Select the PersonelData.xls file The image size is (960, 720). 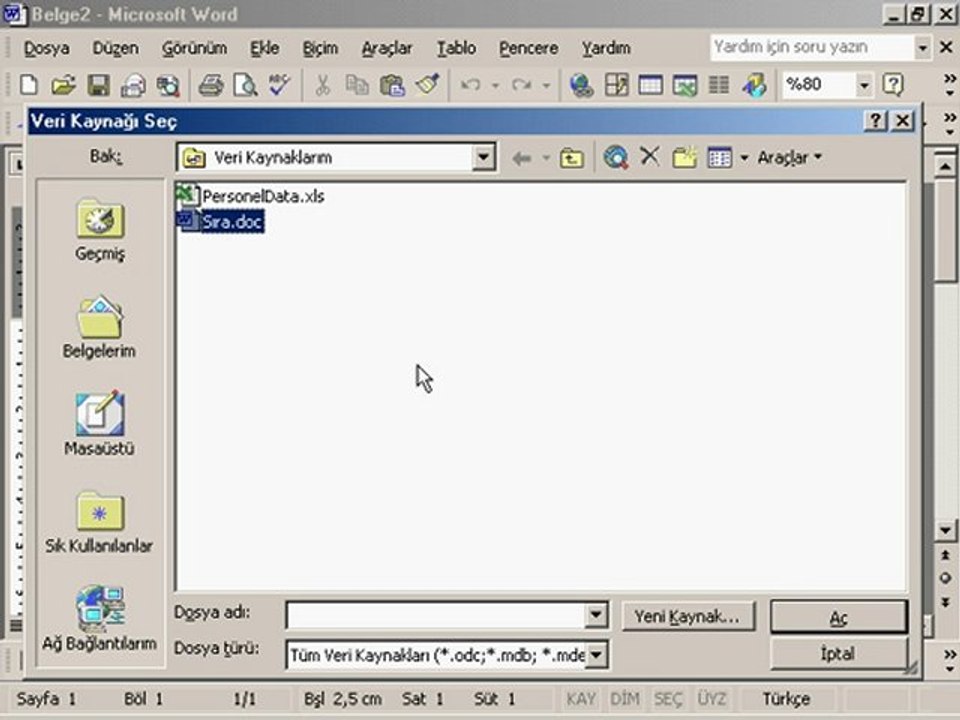pos(250,196)
